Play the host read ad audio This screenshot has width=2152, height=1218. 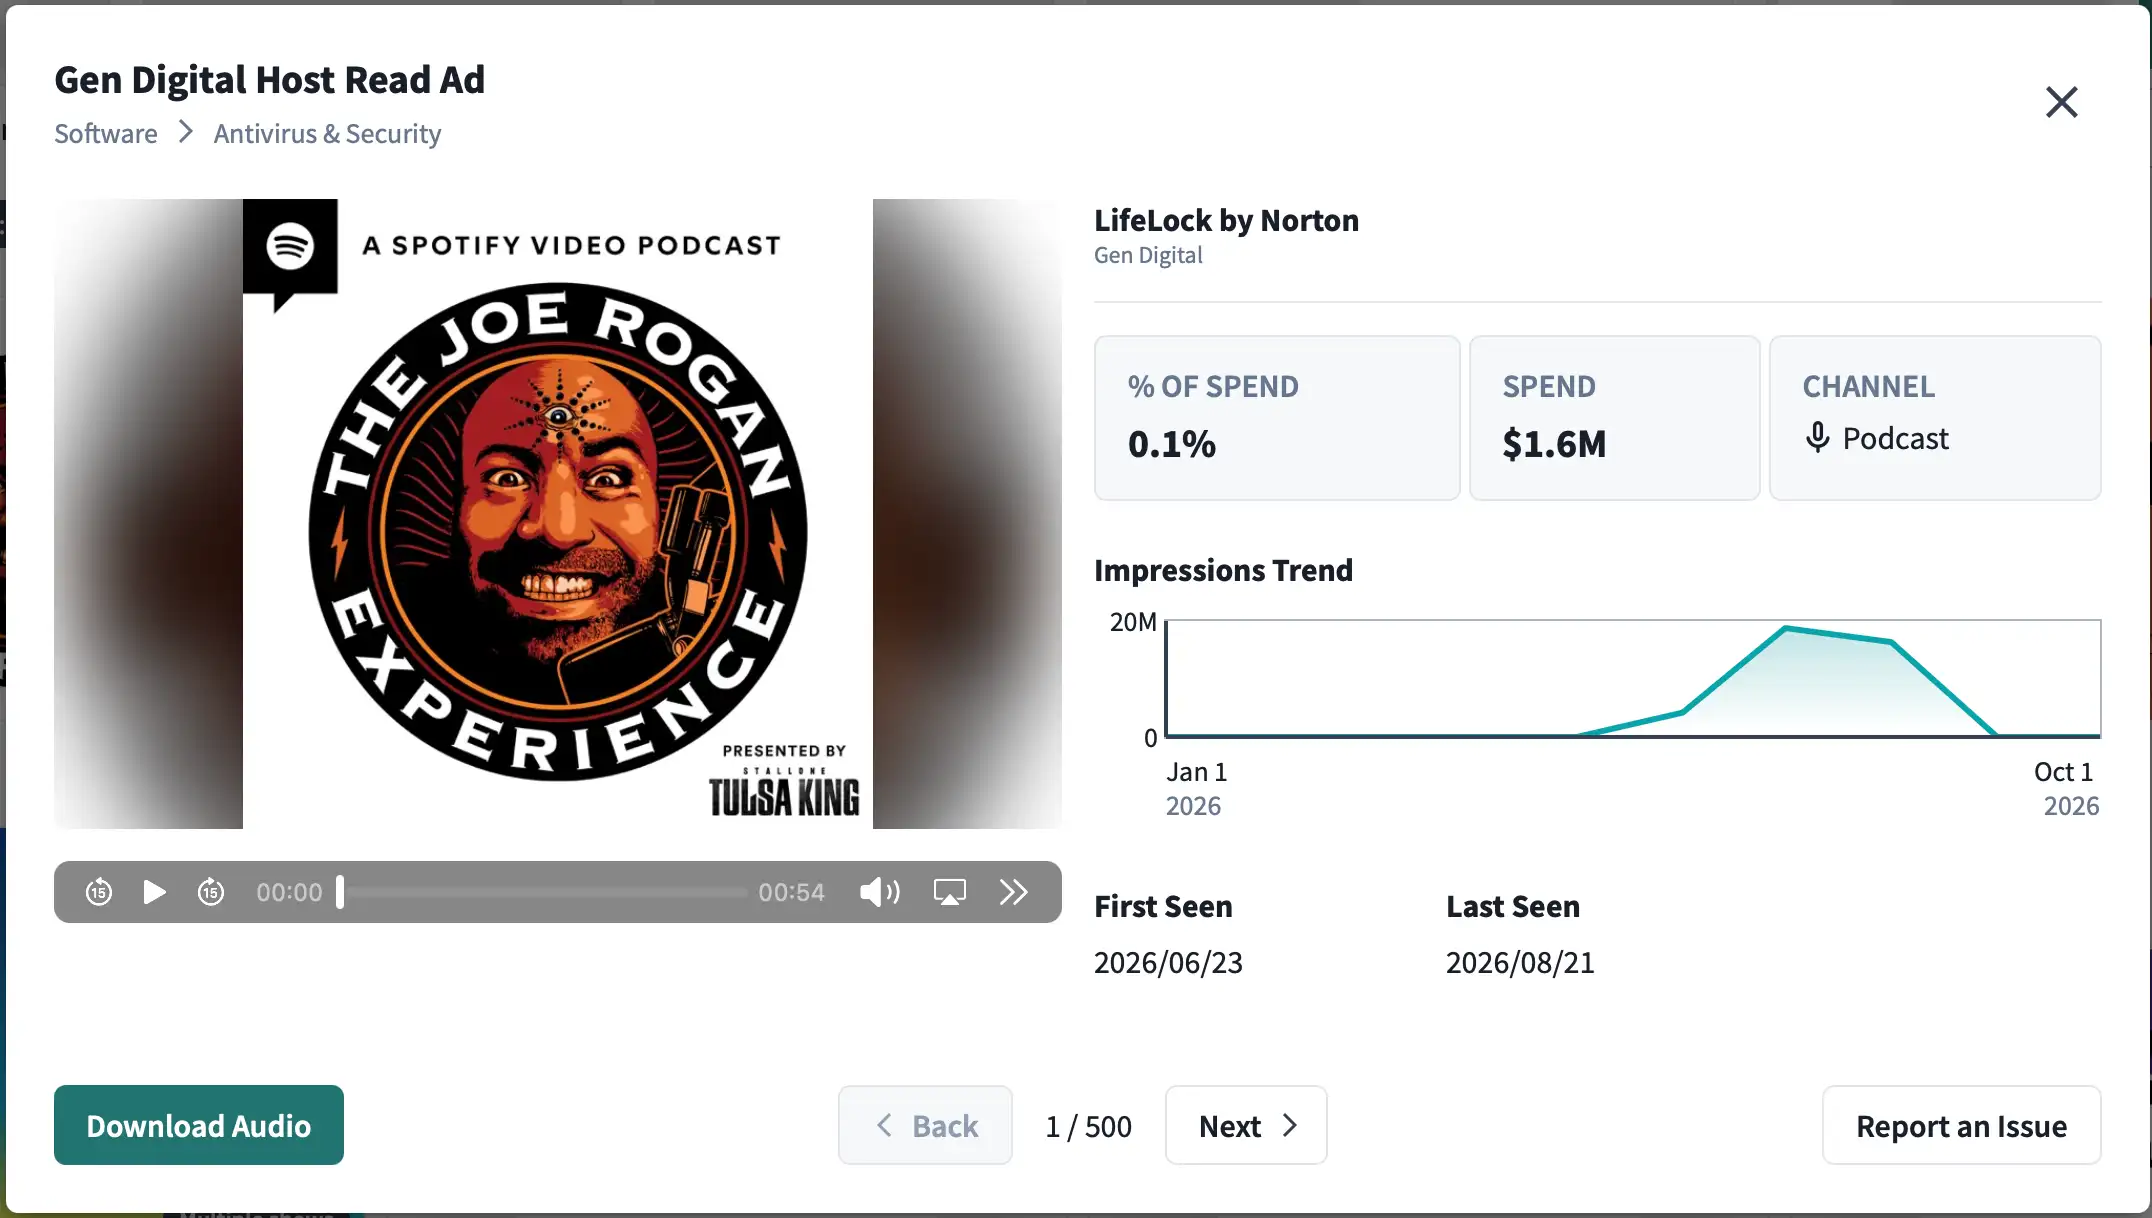[x=154, y=892]
